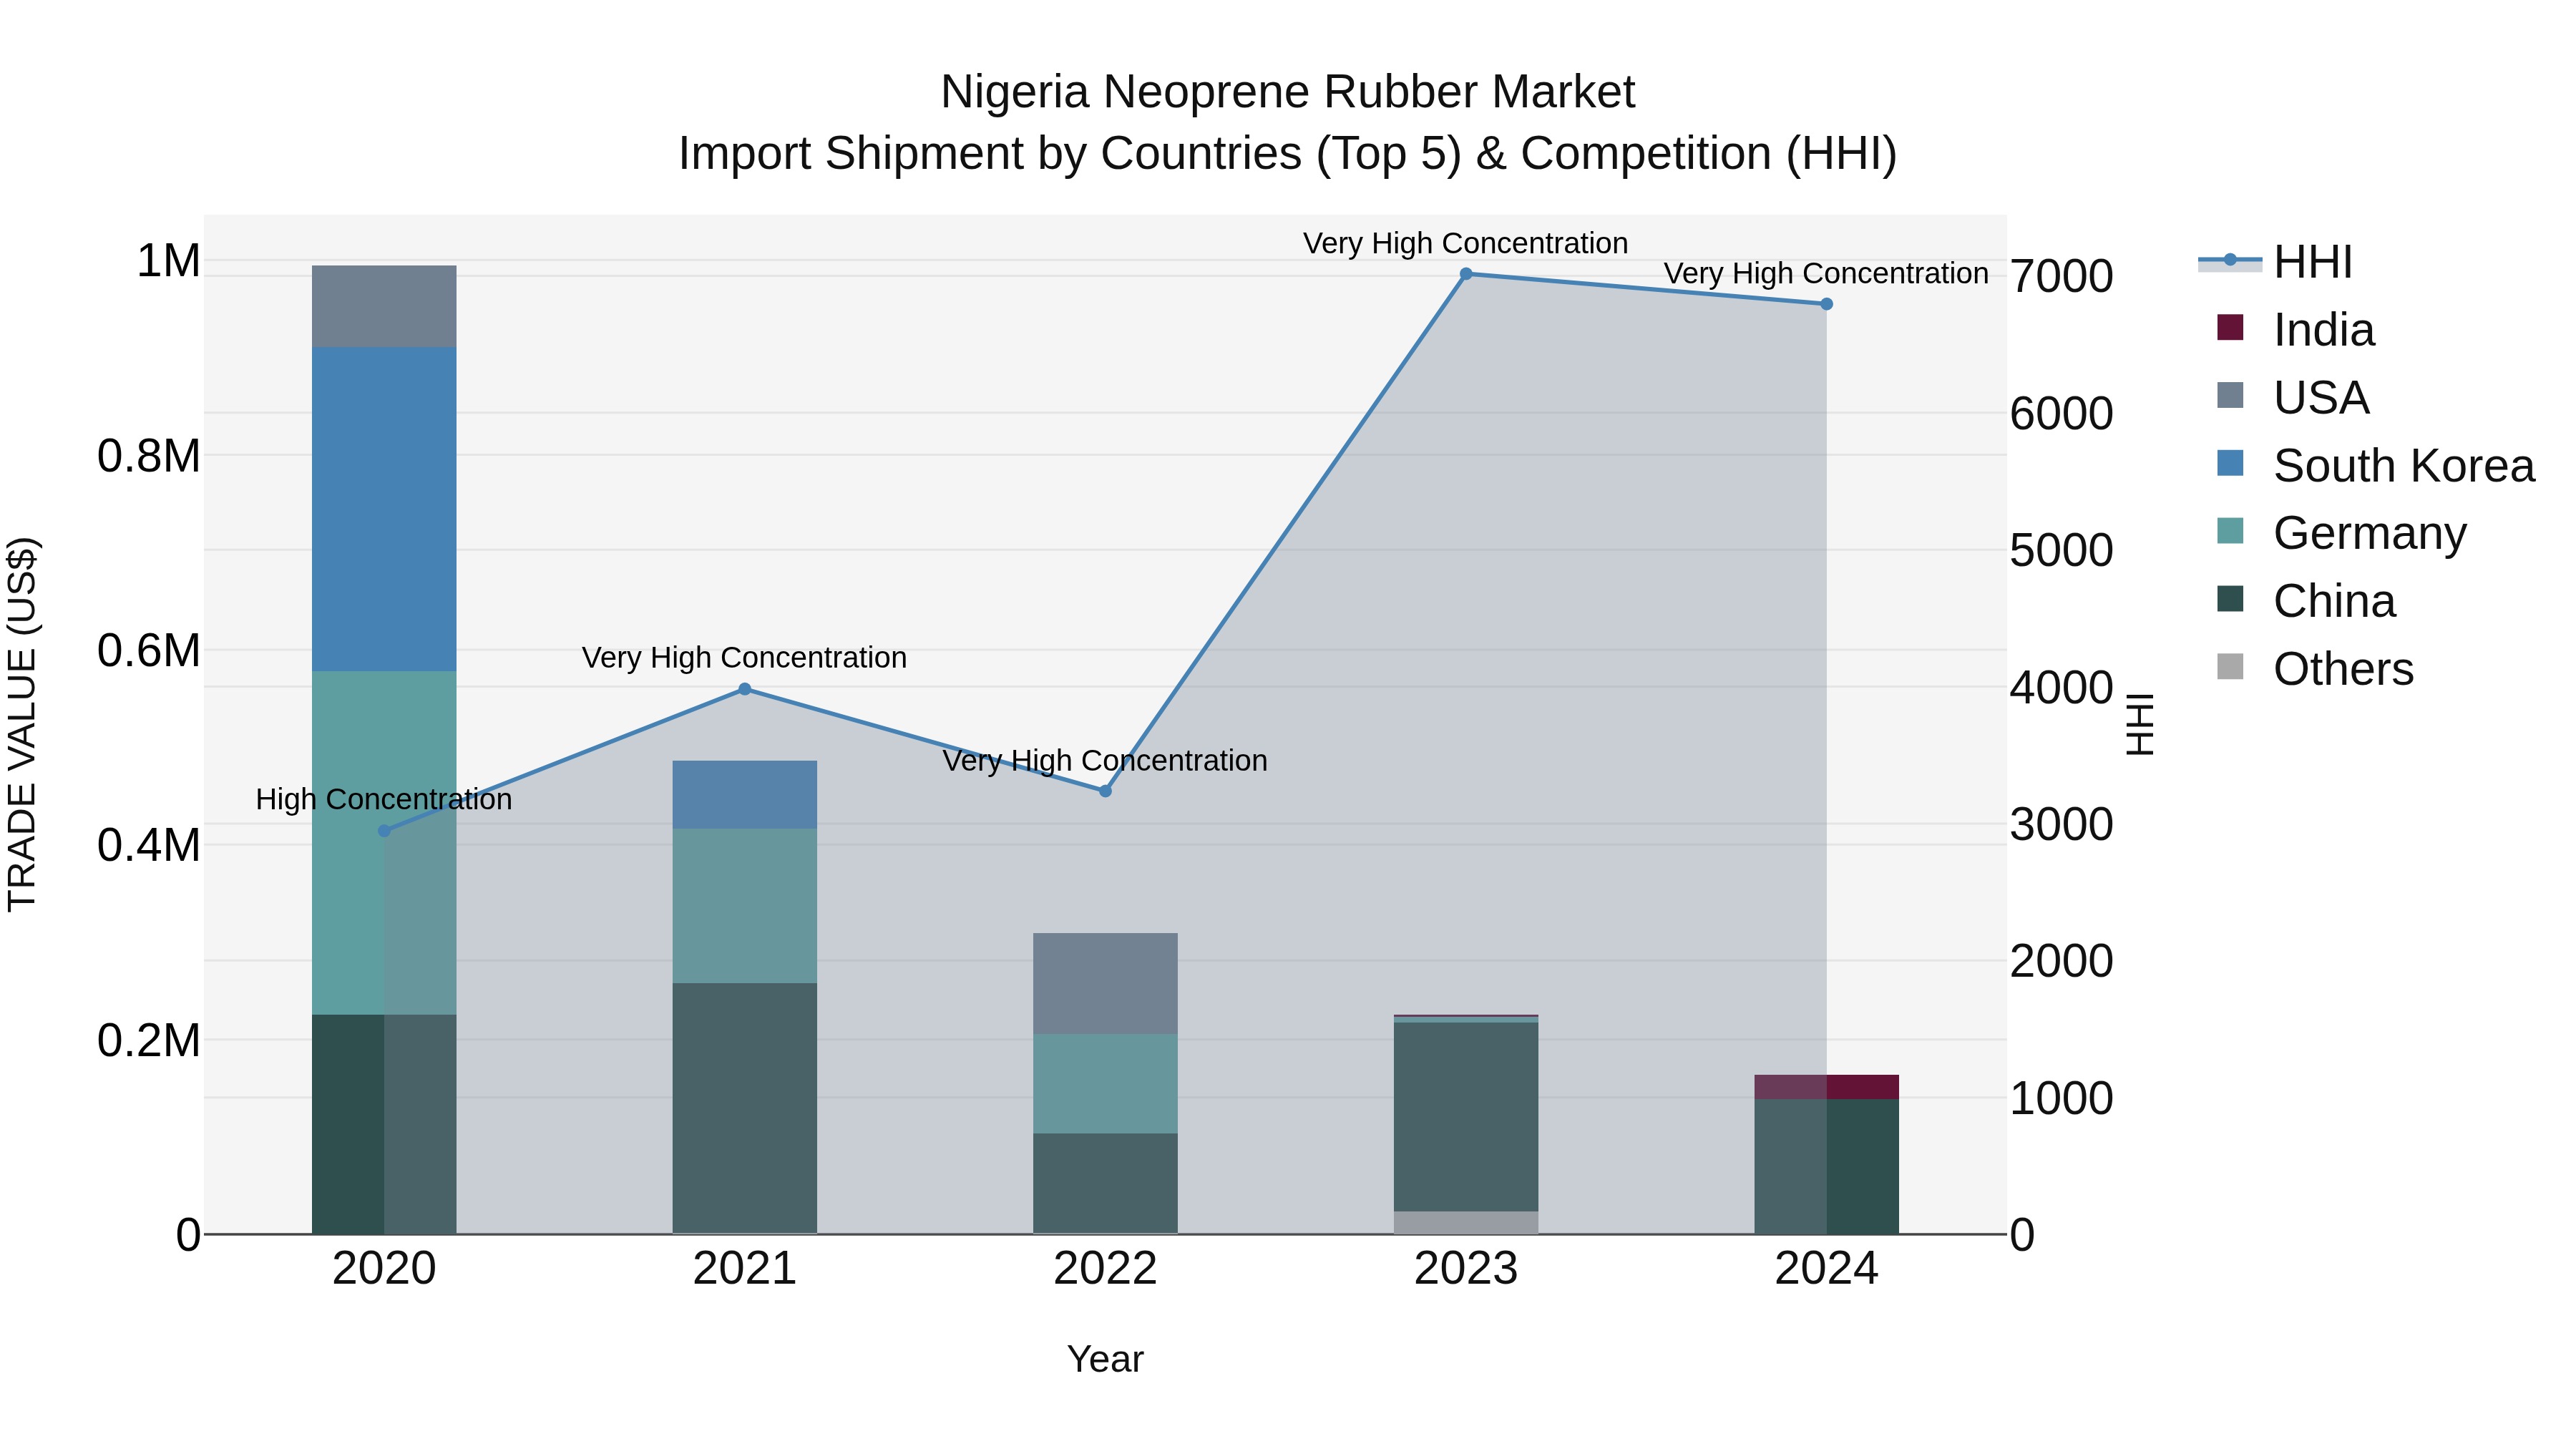
Task: Toggle Germany series in legend
Action: [2341, 533]
